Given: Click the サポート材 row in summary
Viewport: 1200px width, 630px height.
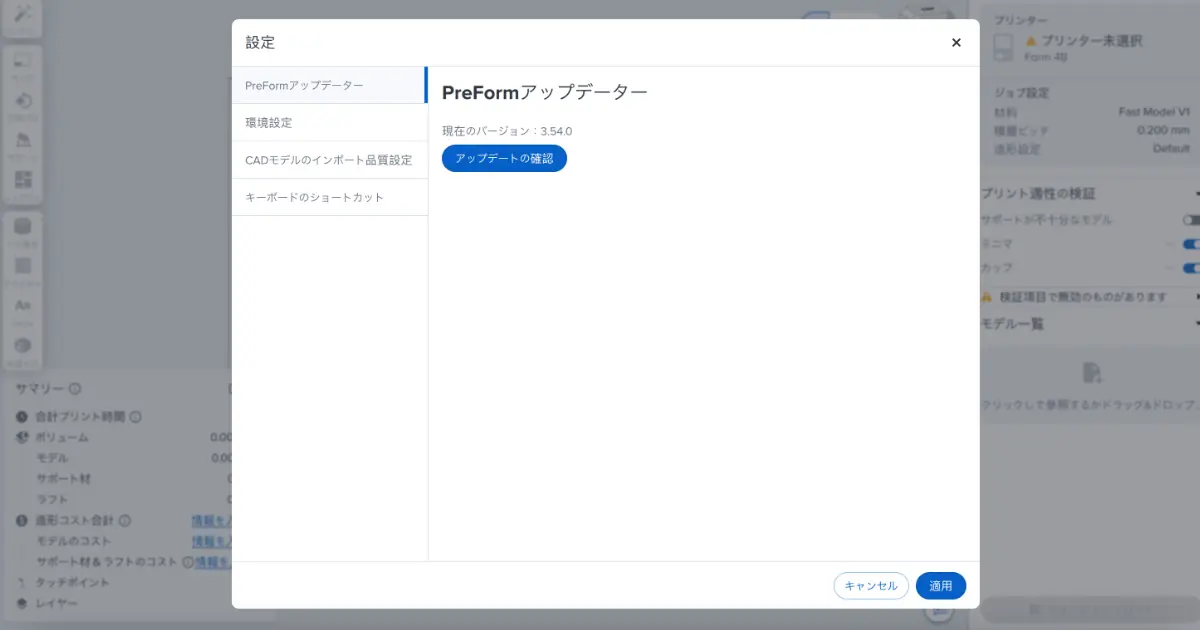Looking at the screenshot, I should [x=64, y=479].
